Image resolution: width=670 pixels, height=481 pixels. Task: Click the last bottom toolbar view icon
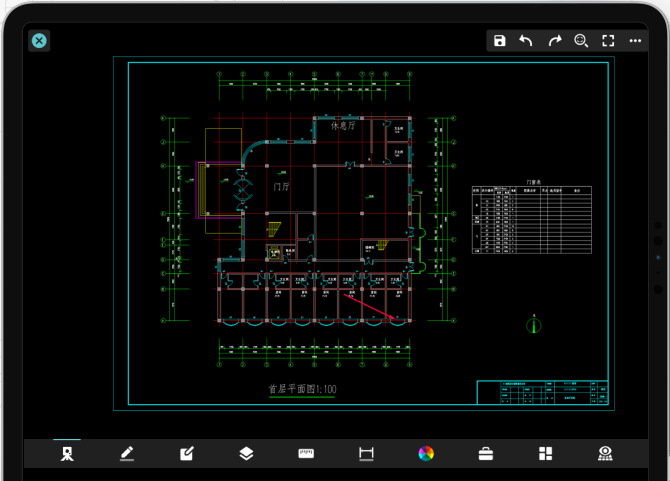pyautogui.click(x=605, y=453)
